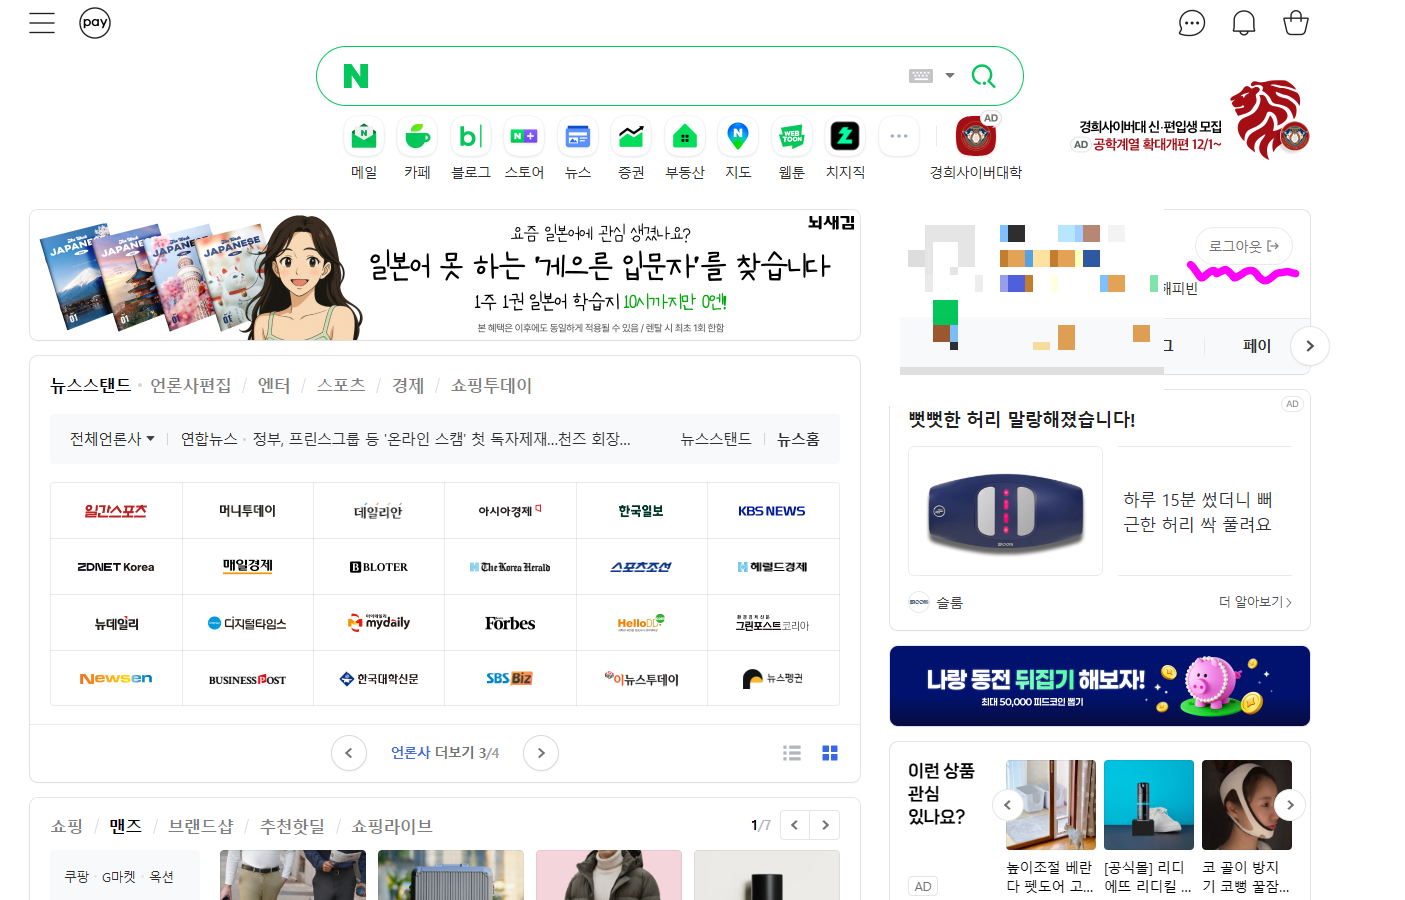Go to next press page arrow
The image size is (1405, 900).
point(541,753)
